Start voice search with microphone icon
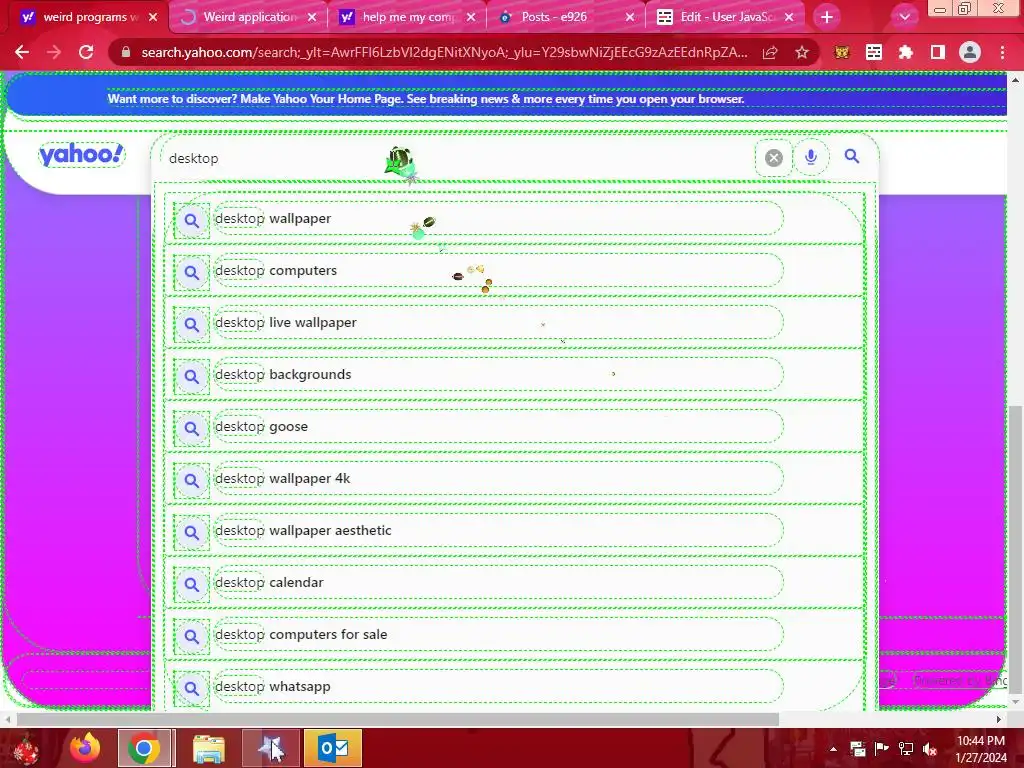Screen dimensions: 1024x768 coord(810,157)
